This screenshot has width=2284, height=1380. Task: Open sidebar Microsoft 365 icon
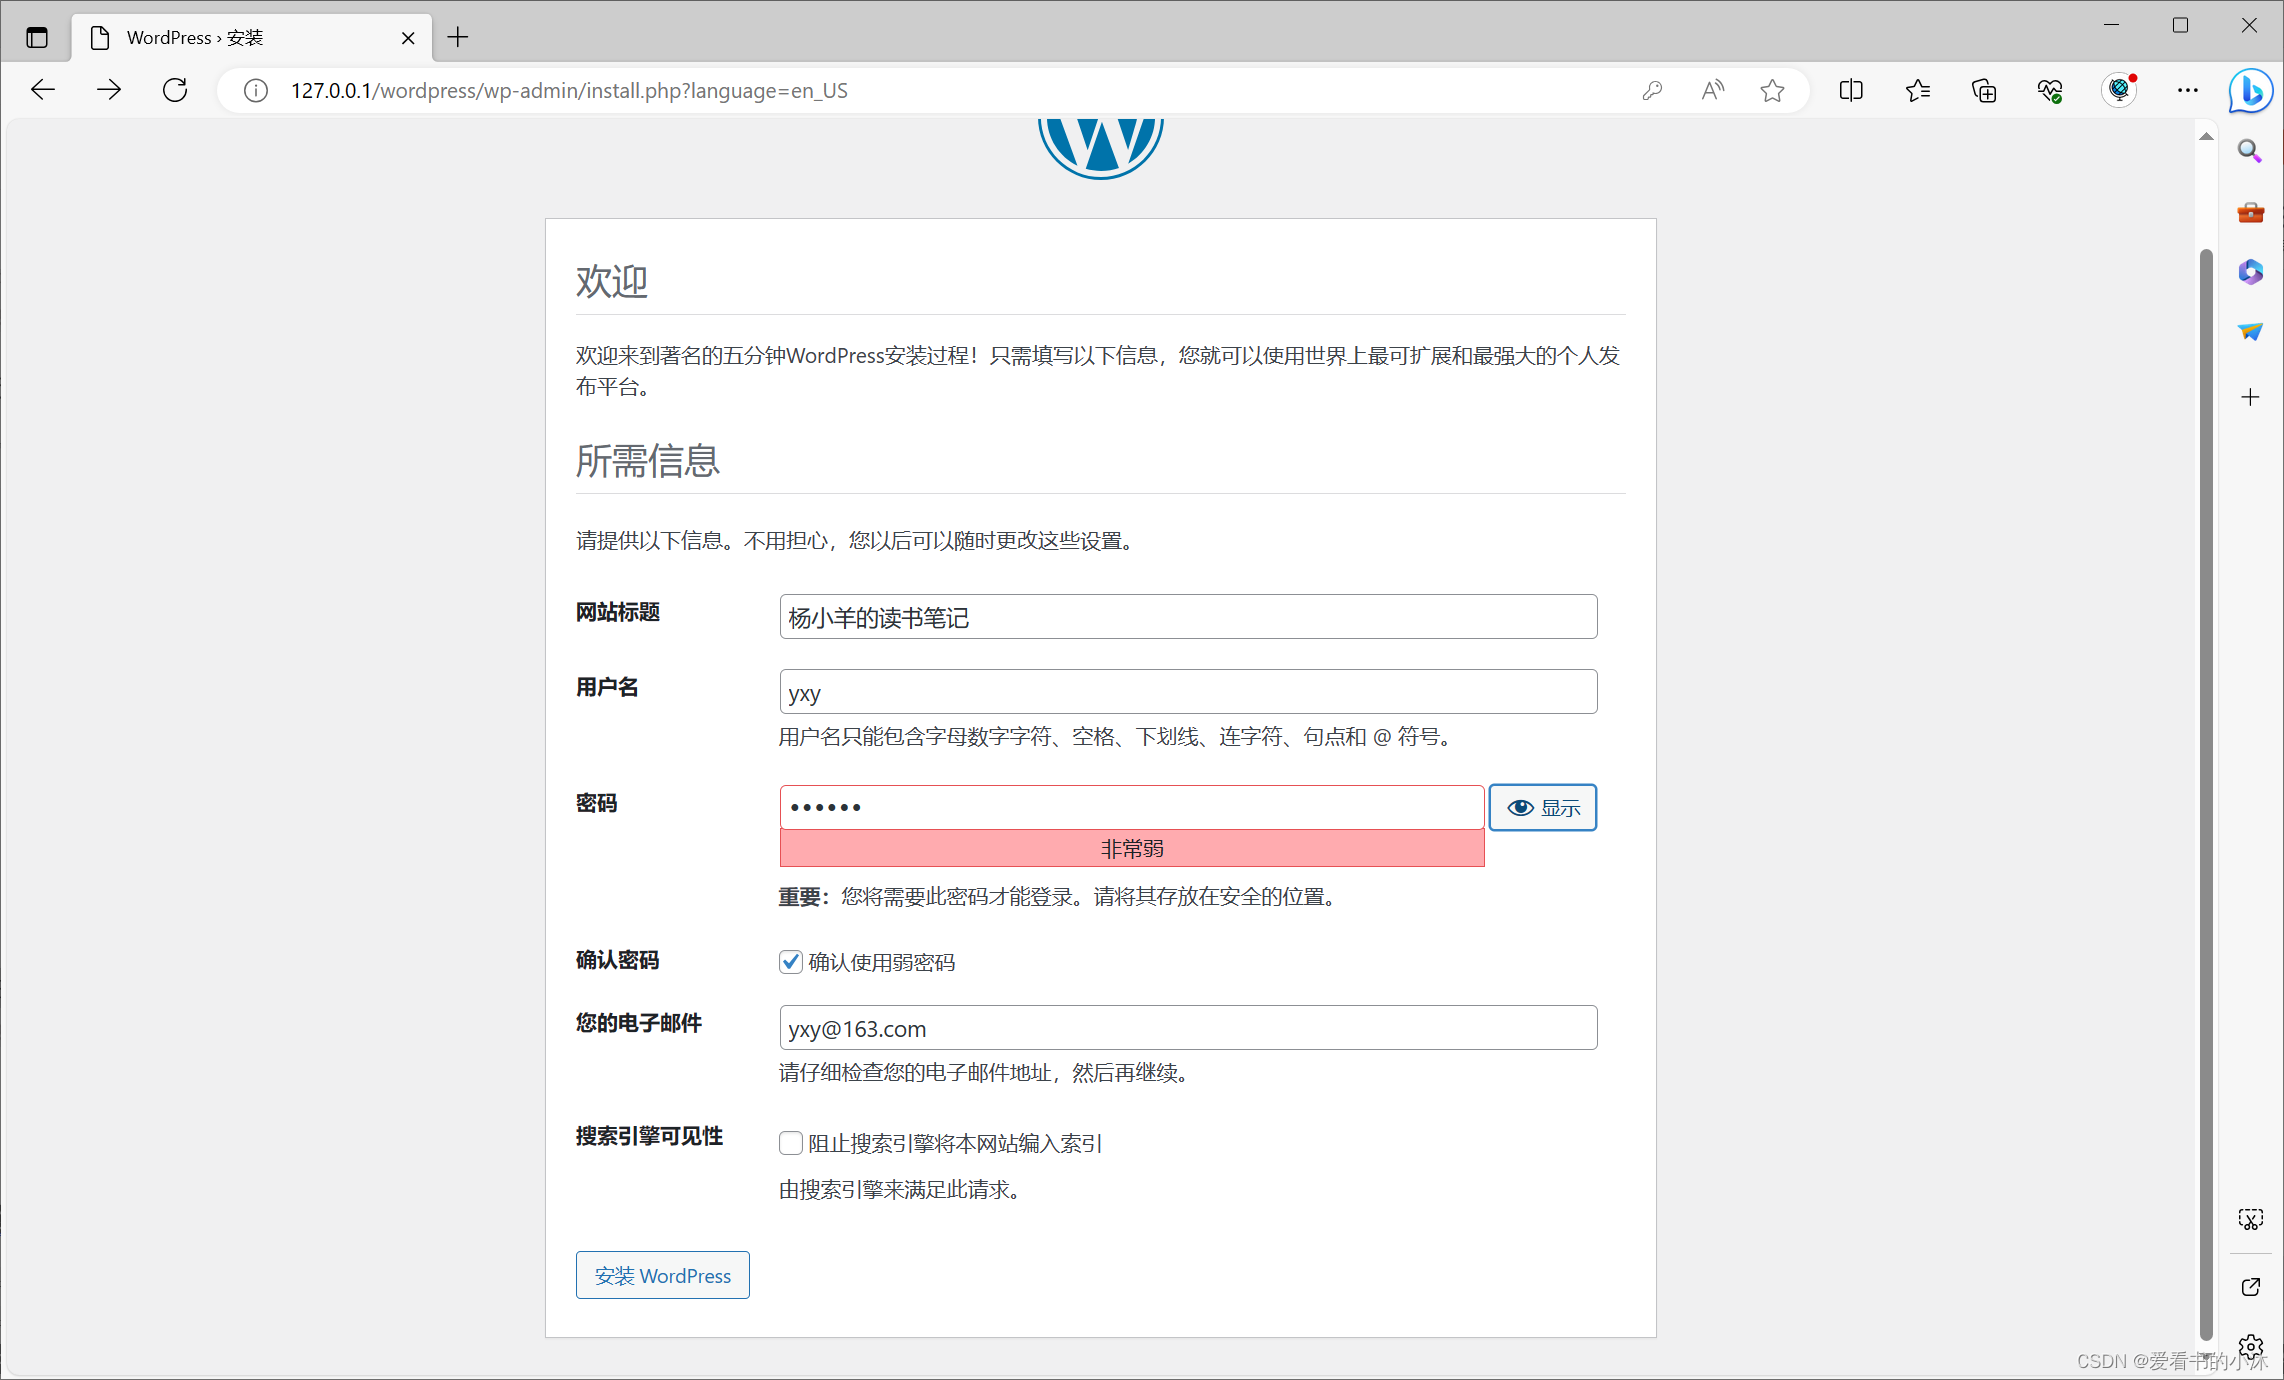click(x=2250, y=272)
